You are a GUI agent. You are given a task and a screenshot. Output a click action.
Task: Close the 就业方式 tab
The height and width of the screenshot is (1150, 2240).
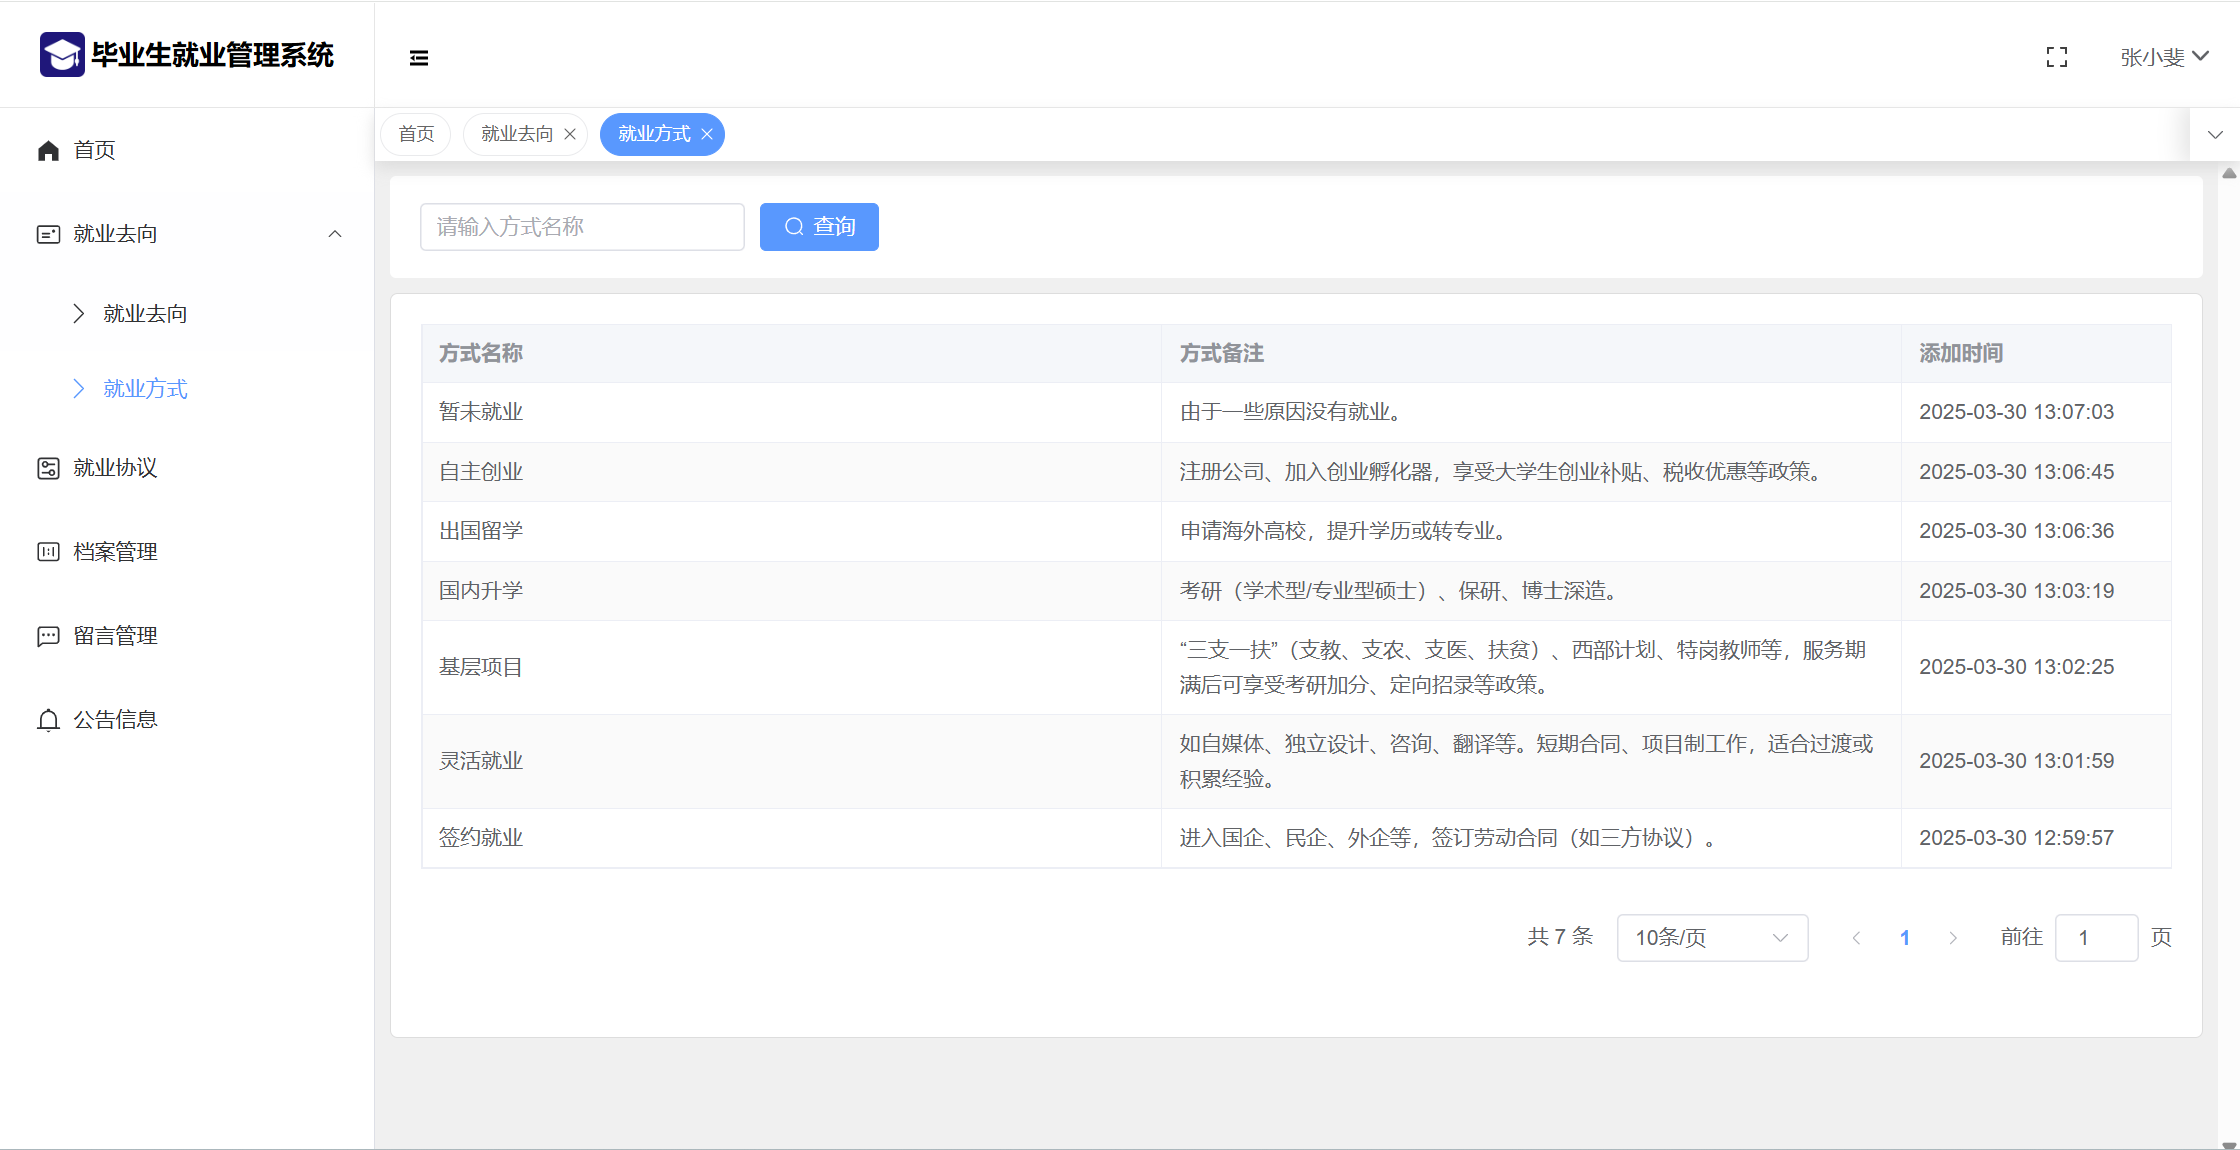pos(707,134)
